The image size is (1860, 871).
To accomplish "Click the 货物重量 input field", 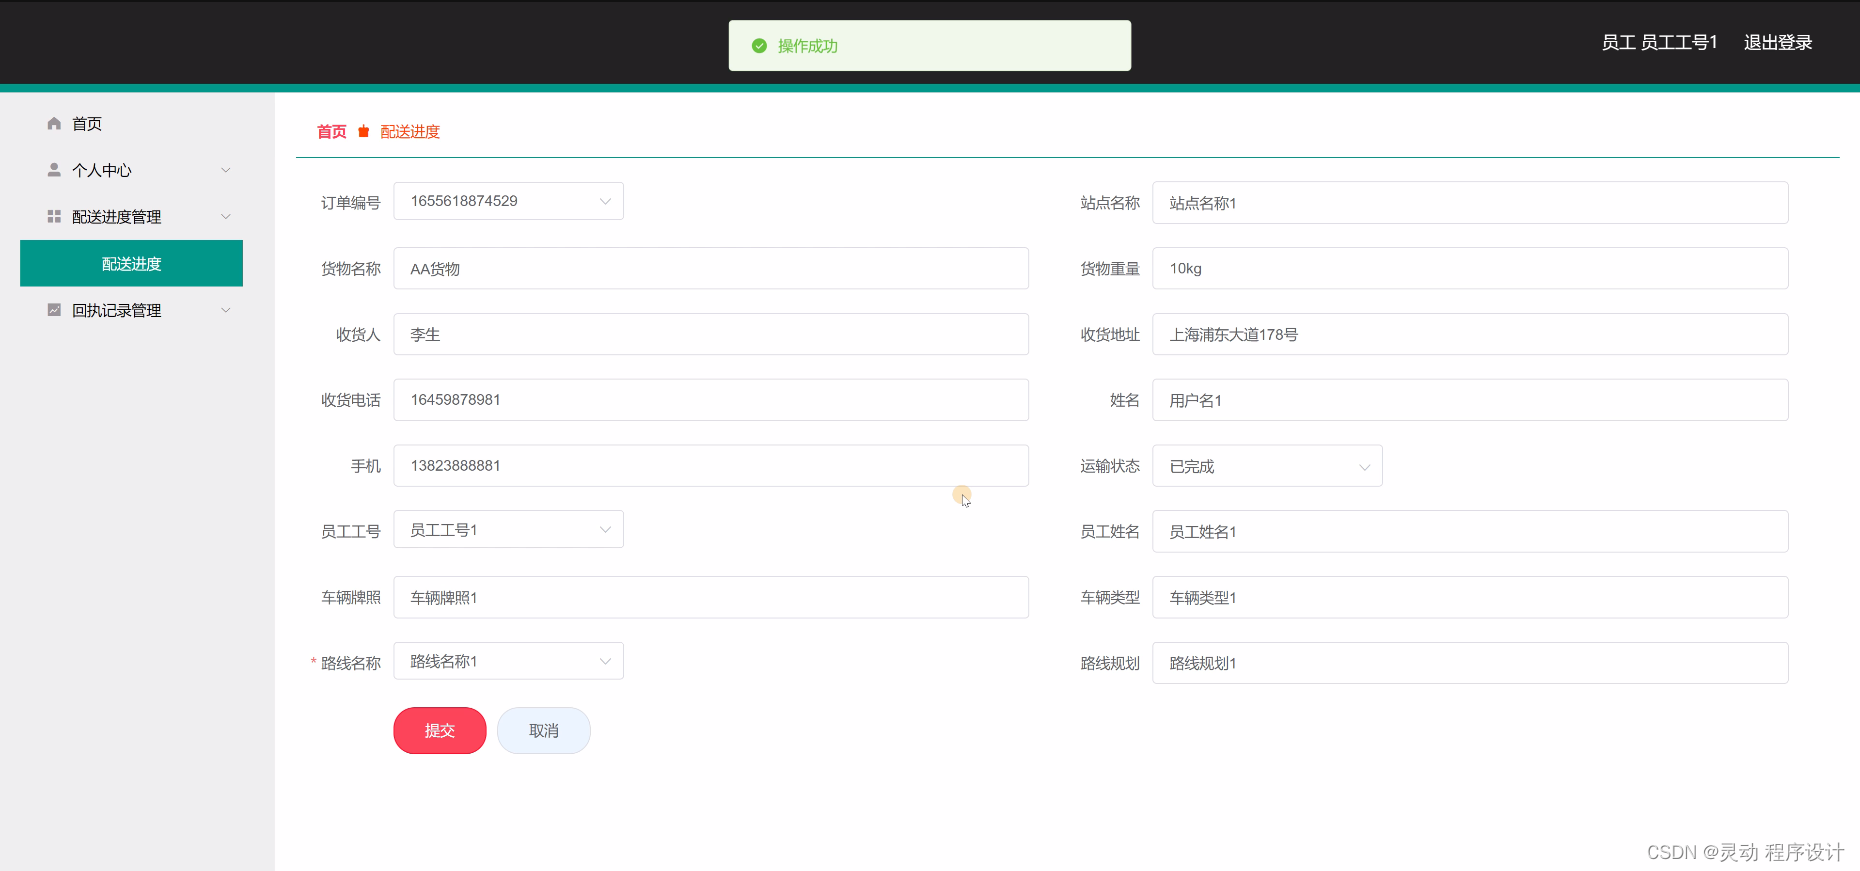I will click(1470, 268).
